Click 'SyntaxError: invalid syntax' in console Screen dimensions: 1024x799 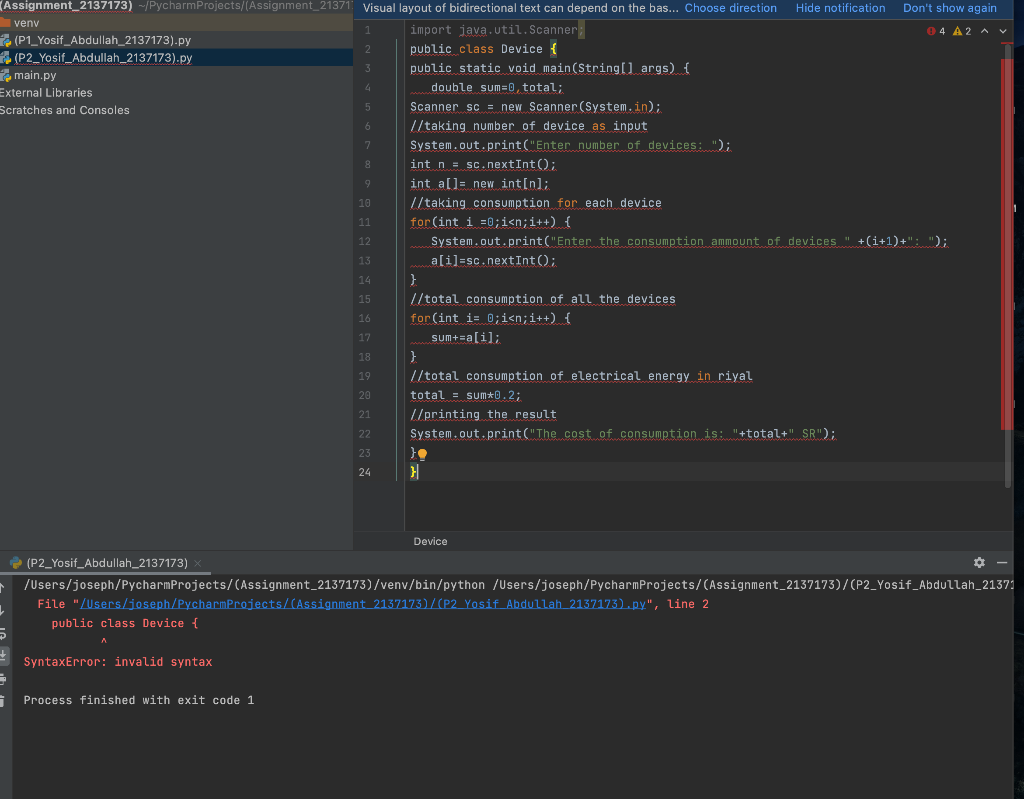coord(118,662)
